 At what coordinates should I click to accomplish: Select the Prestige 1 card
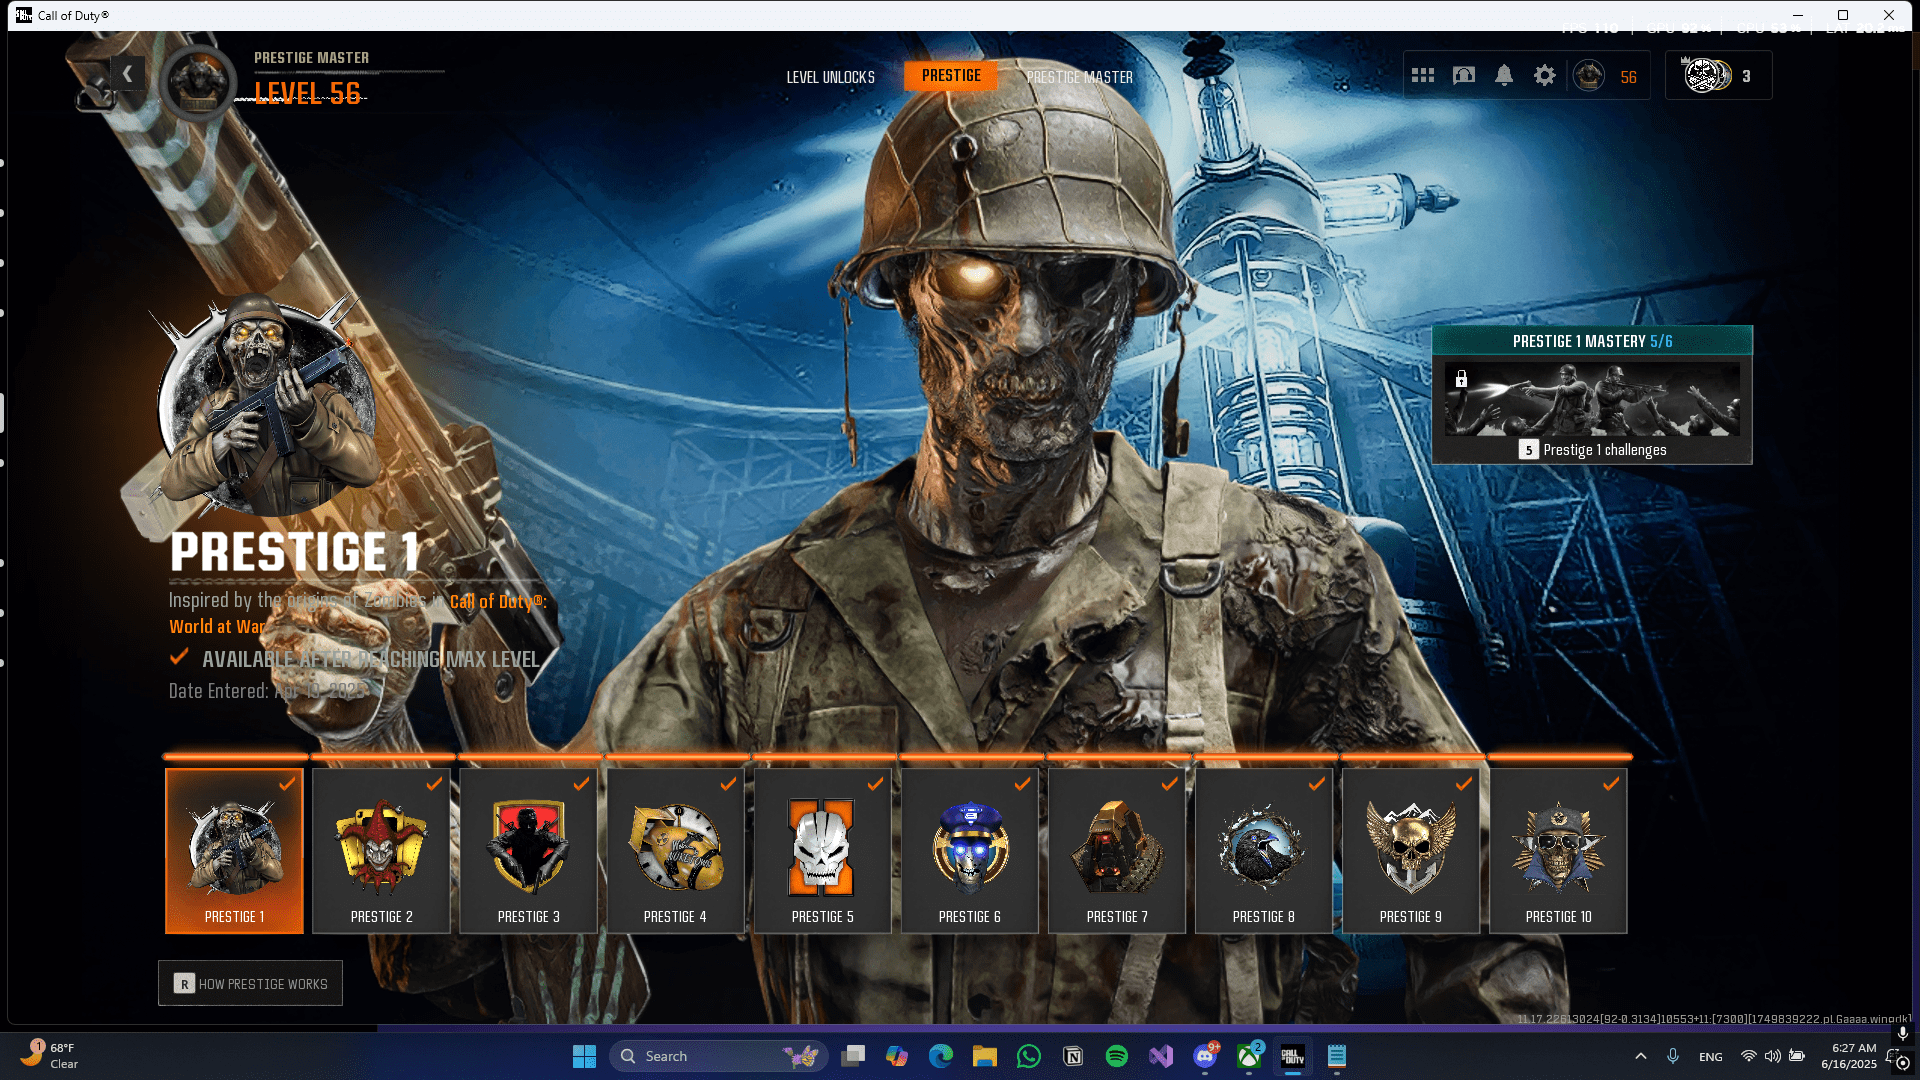pyautogui.click(x=234, y=851)
